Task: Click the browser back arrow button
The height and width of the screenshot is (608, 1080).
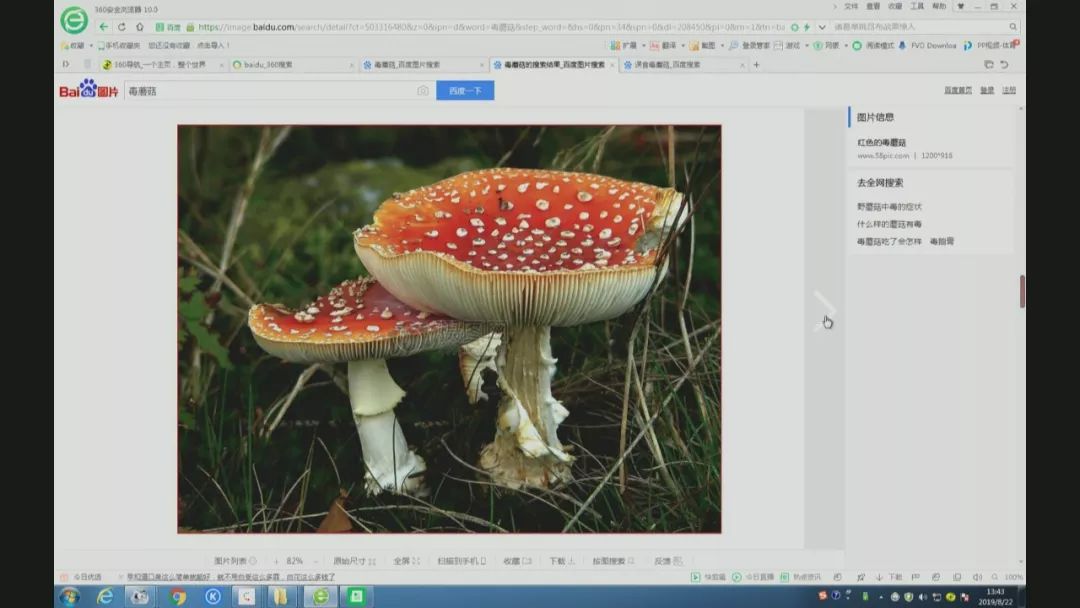Action: tap(104, 27)
